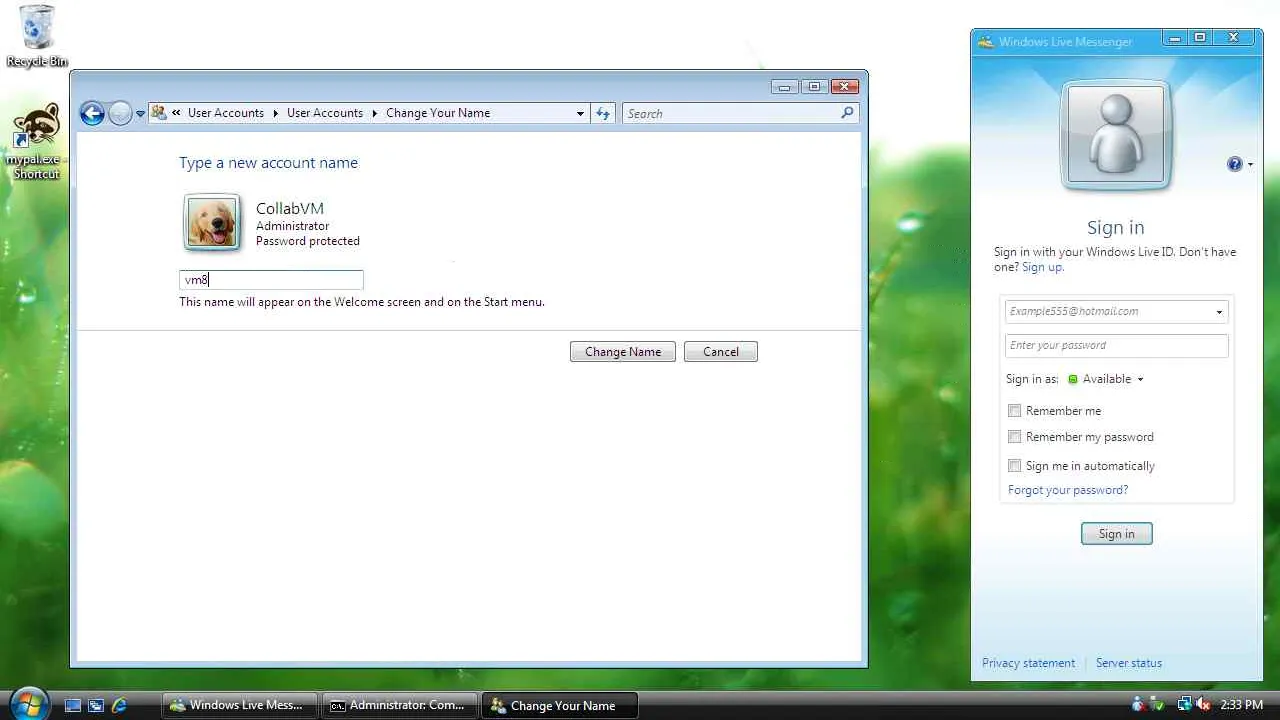This screenshot has width=1280, height=720.
Task: Open the address bar history dropdown
Action: coord(580,113)
